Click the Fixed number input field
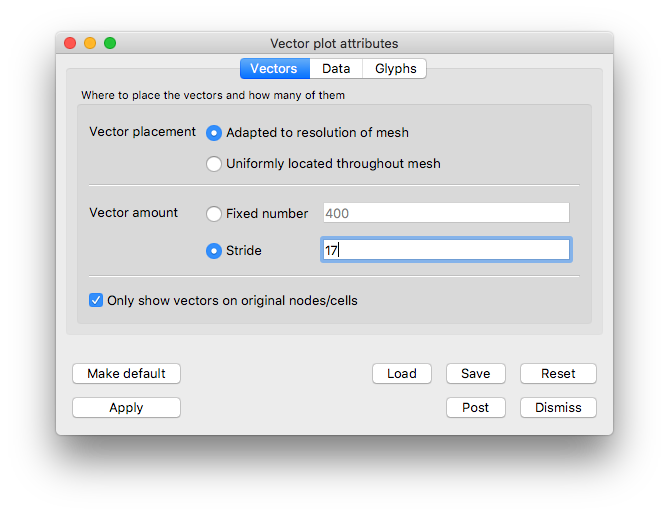The width and height of the screenshot is (669, 515). [446, 213]
